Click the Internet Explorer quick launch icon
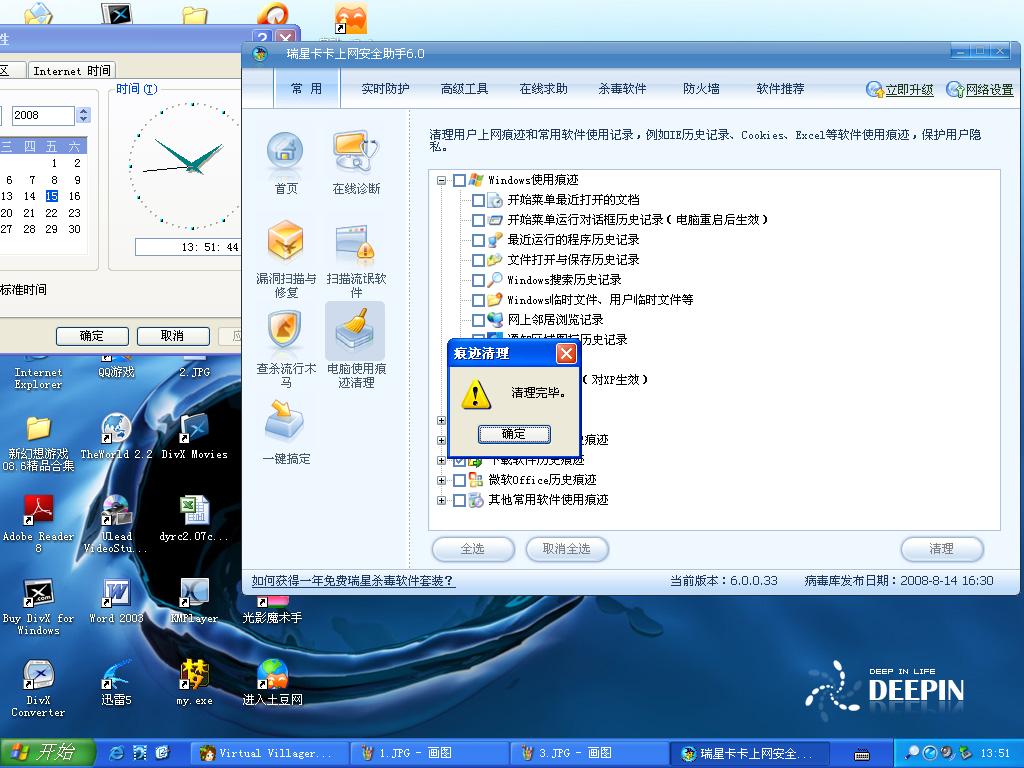The width and height of the screenshot is (1024, 768). (x=117, y=753)
